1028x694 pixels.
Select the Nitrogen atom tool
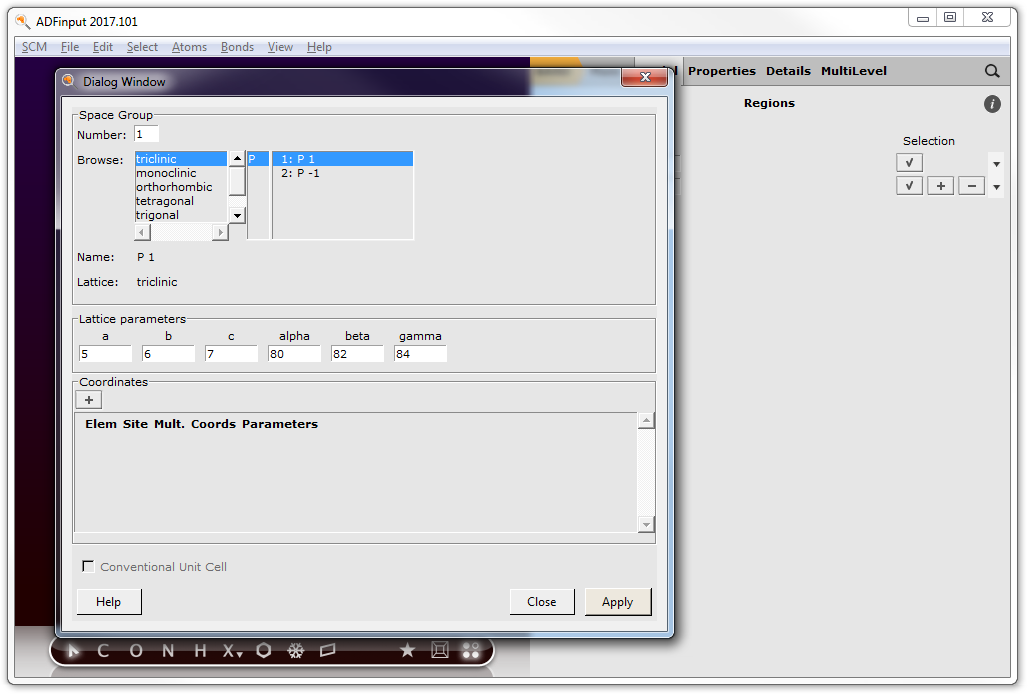point(168,651)
